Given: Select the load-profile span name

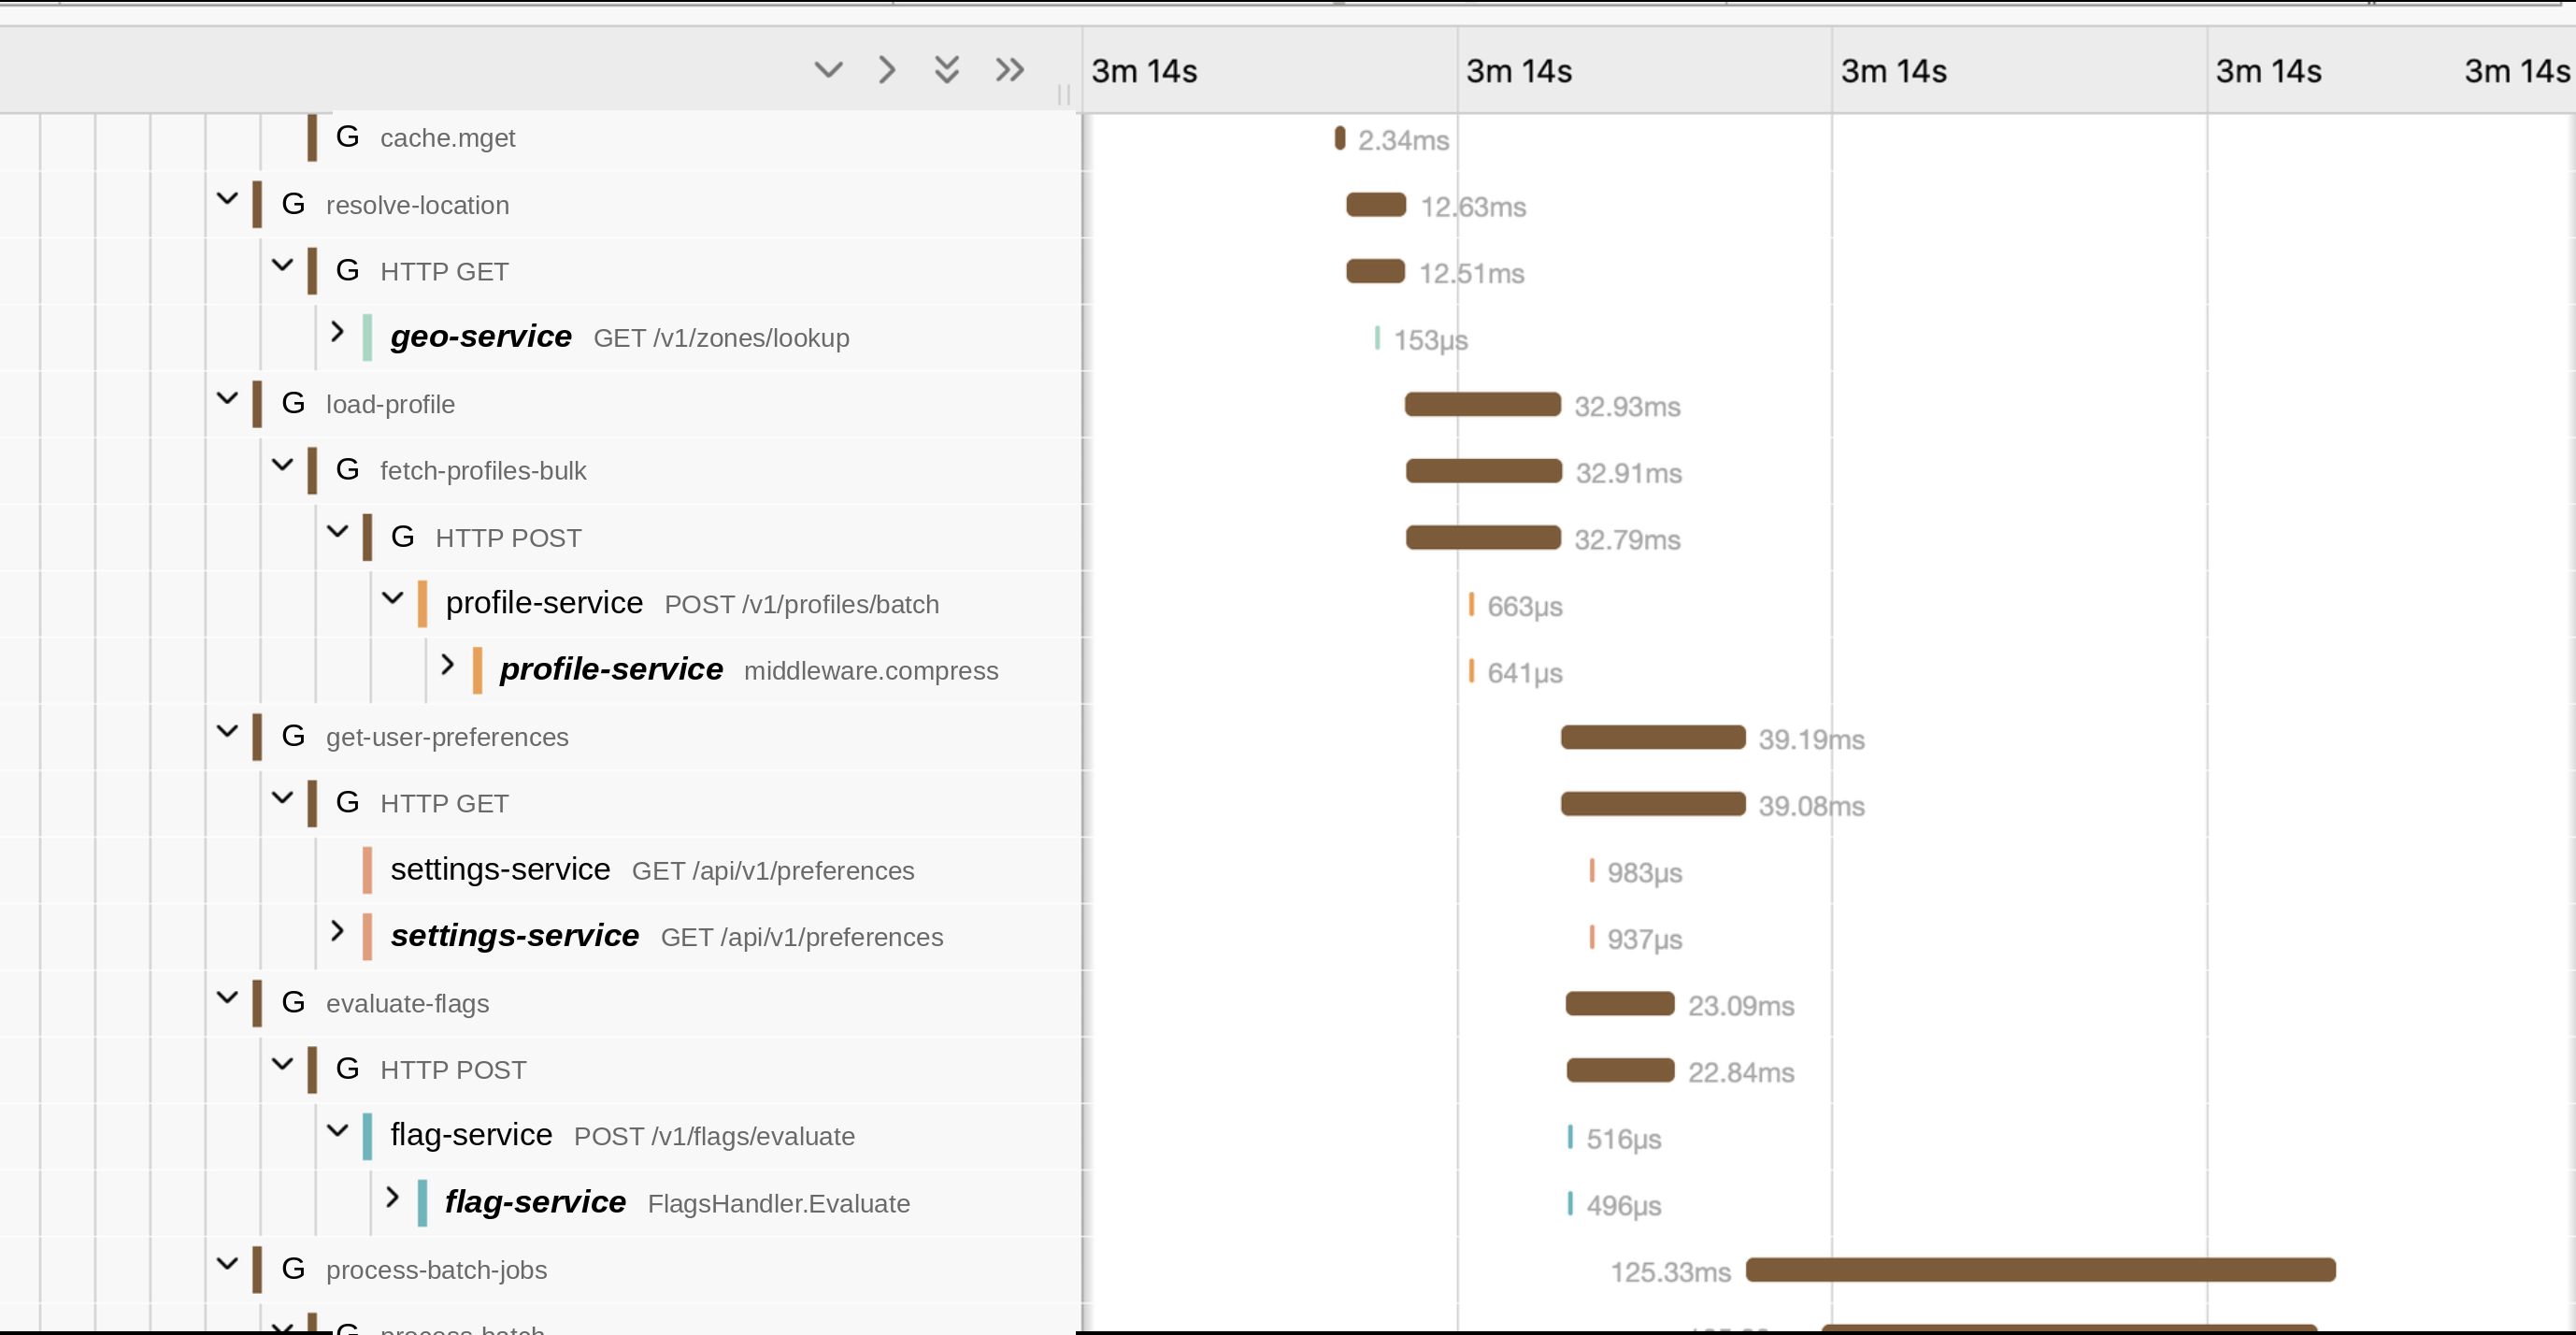Looking at the screenshot, I should tap(390, 404).
